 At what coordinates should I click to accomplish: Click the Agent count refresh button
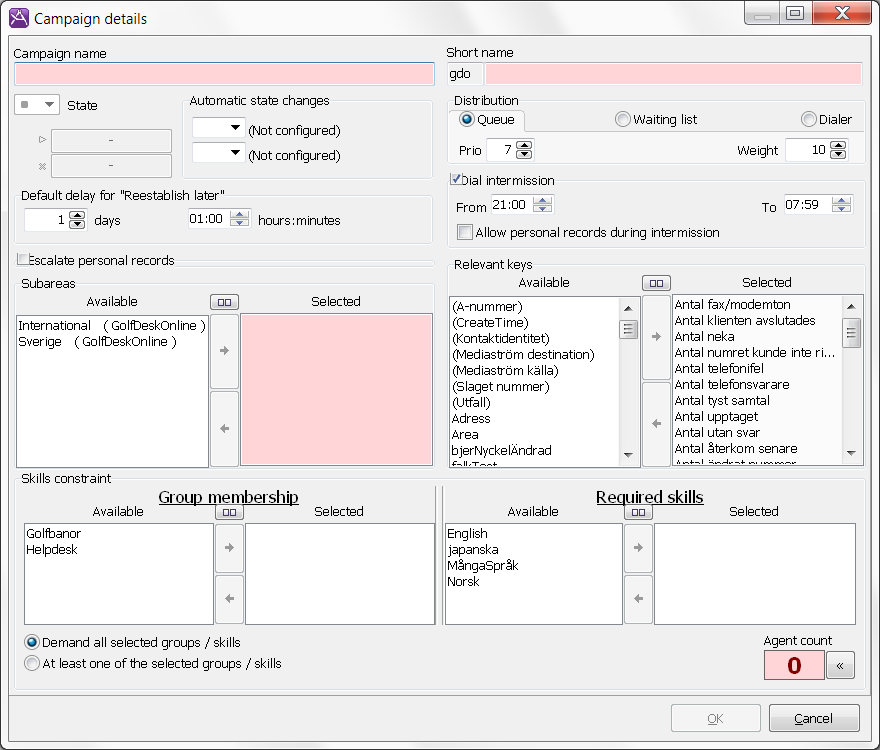841,665
